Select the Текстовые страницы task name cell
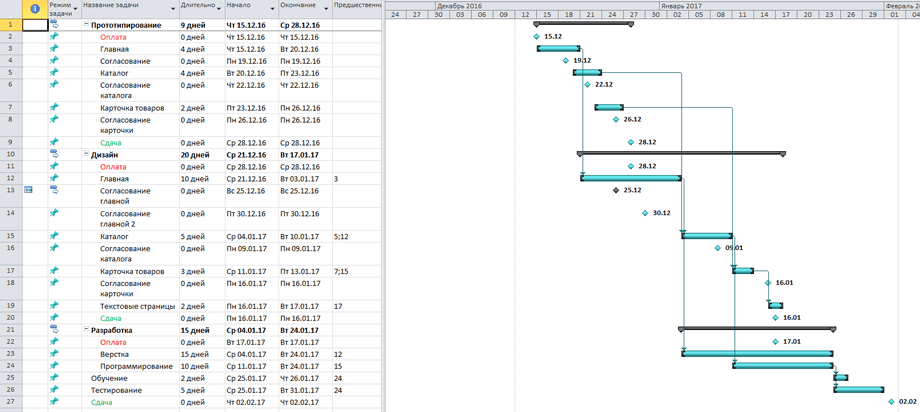The width and height of the screenshot is (920, 412). point(130,306)
